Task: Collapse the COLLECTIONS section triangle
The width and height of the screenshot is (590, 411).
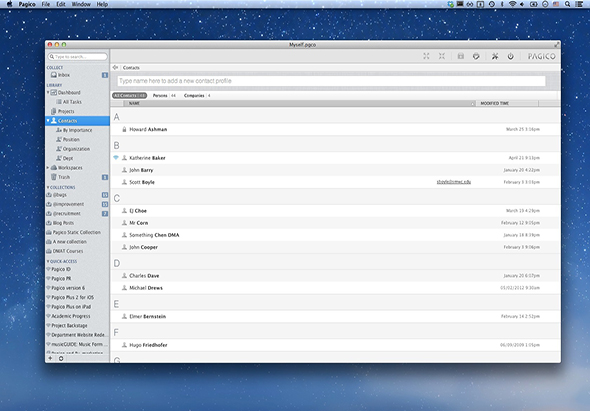Action: coord(48,187)
